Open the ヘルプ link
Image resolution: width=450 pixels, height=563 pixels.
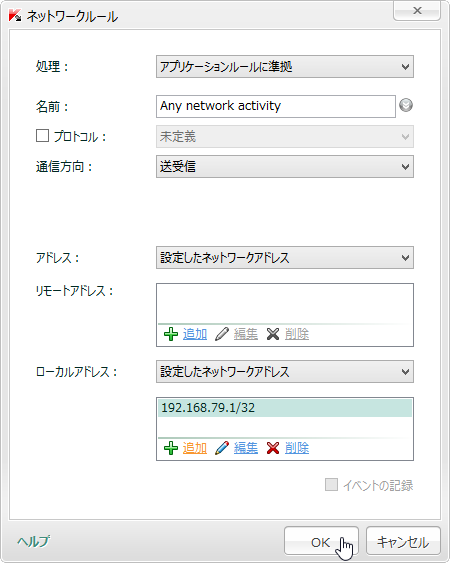point(33,541)
